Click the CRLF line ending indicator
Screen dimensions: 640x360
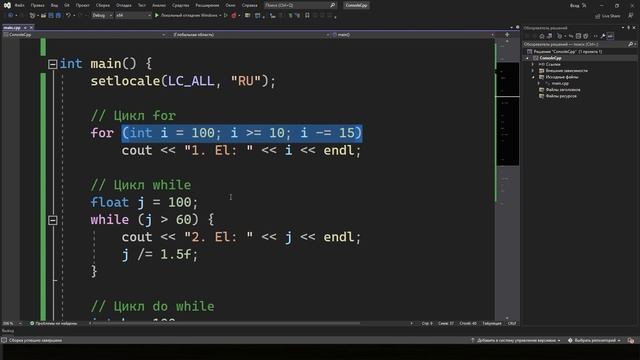512,324
